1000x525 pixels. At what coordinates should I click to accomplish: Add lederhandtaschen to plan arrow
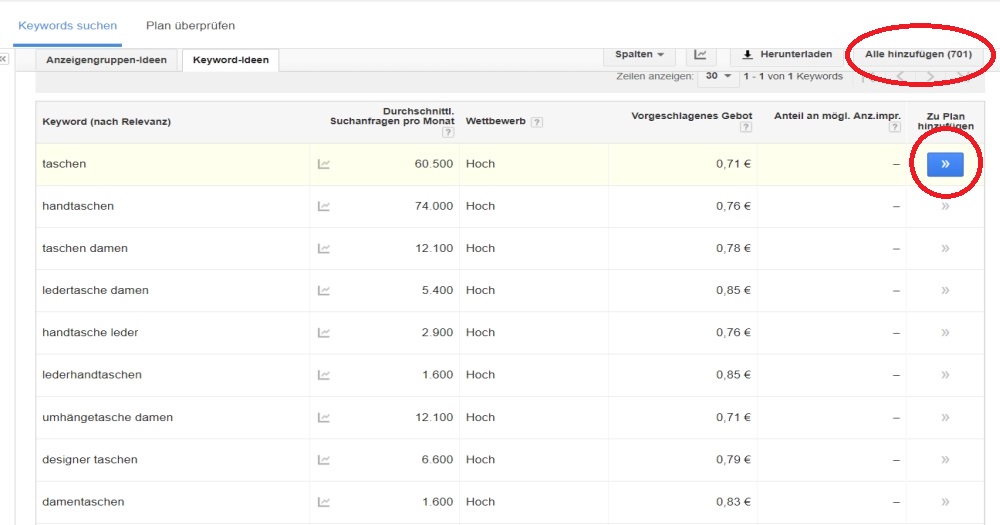(x=945, y=374)
